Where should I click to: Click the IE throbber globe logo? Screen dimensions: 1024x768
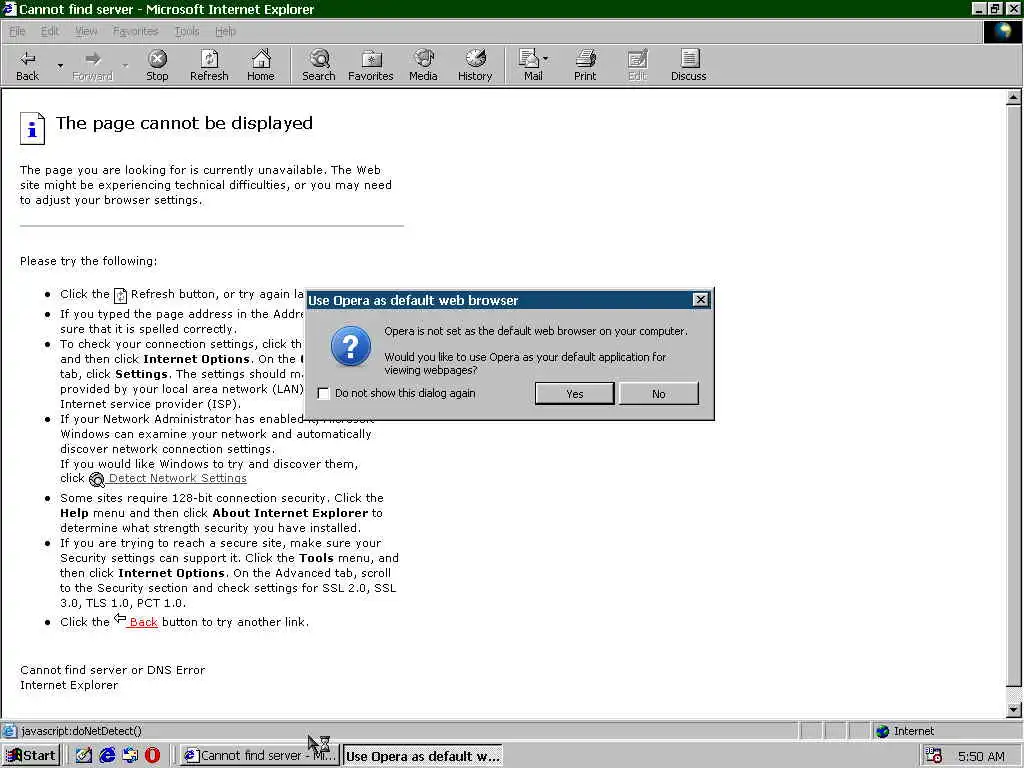1002,32
